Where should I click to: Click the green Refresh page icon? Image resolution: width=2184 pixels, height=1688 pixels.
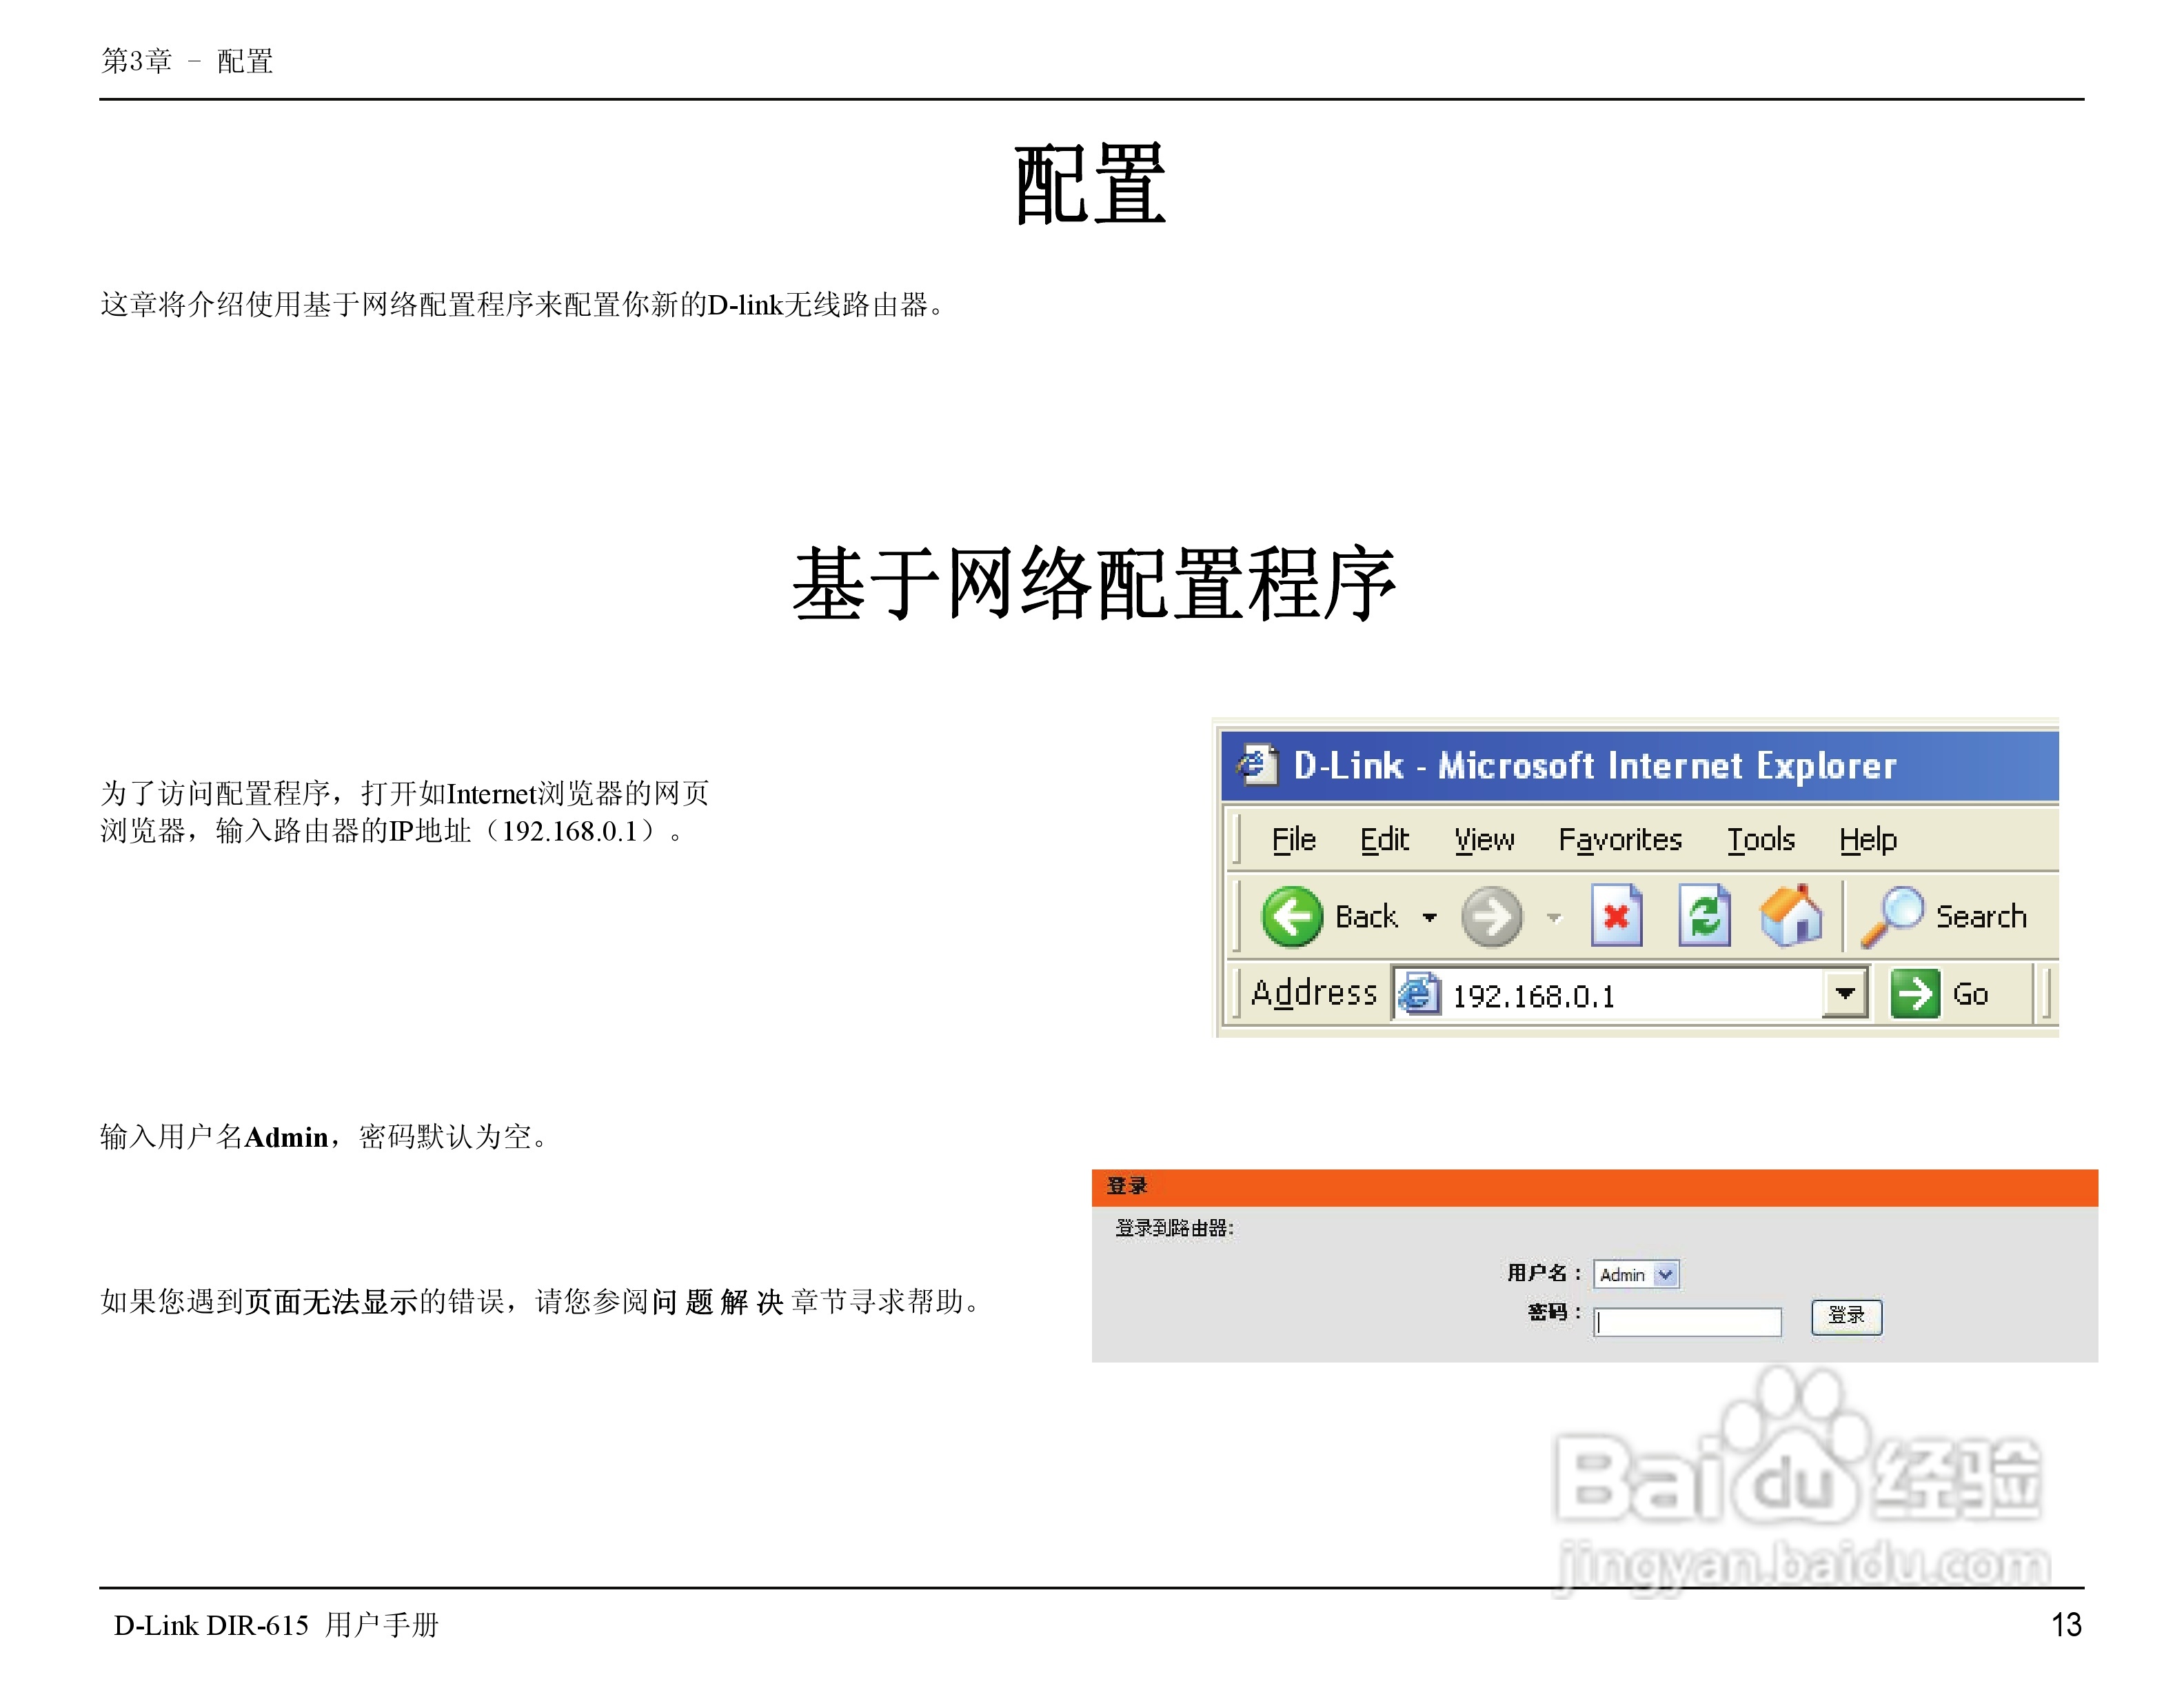[x=1704, y=915]
